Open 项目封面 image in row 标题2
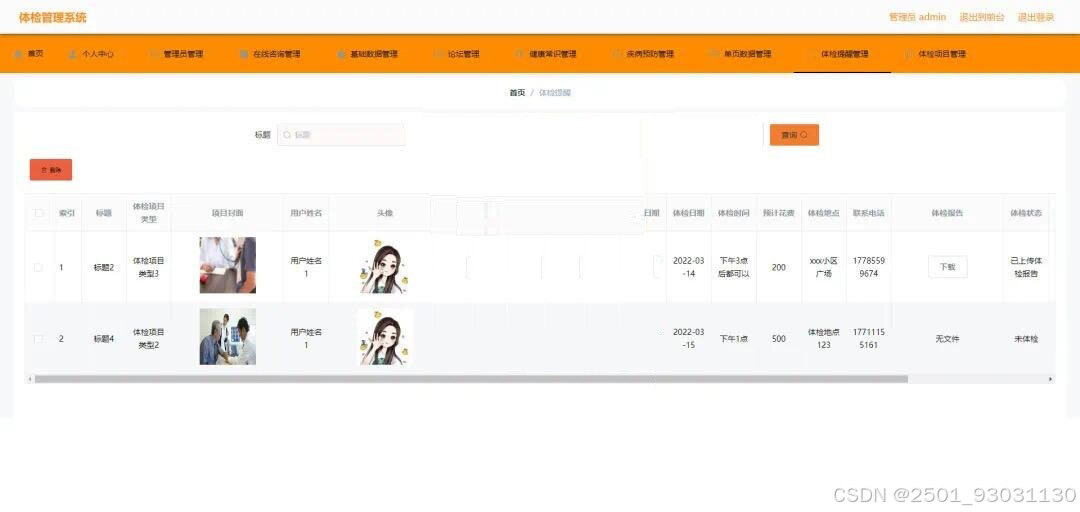 coord(227,265)
